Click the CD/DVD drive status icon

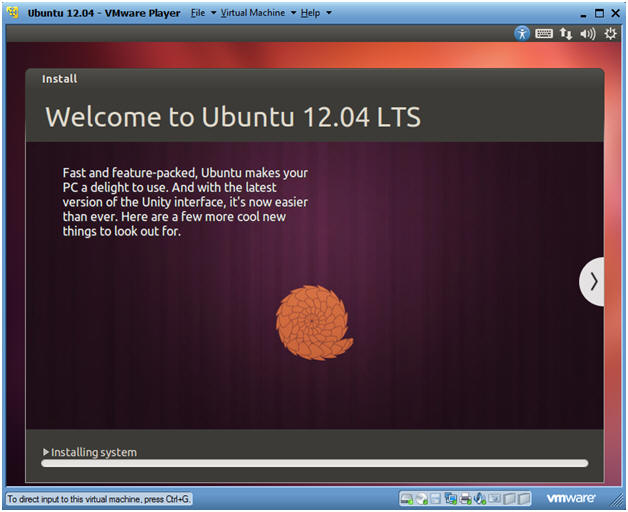click(421, 499)
